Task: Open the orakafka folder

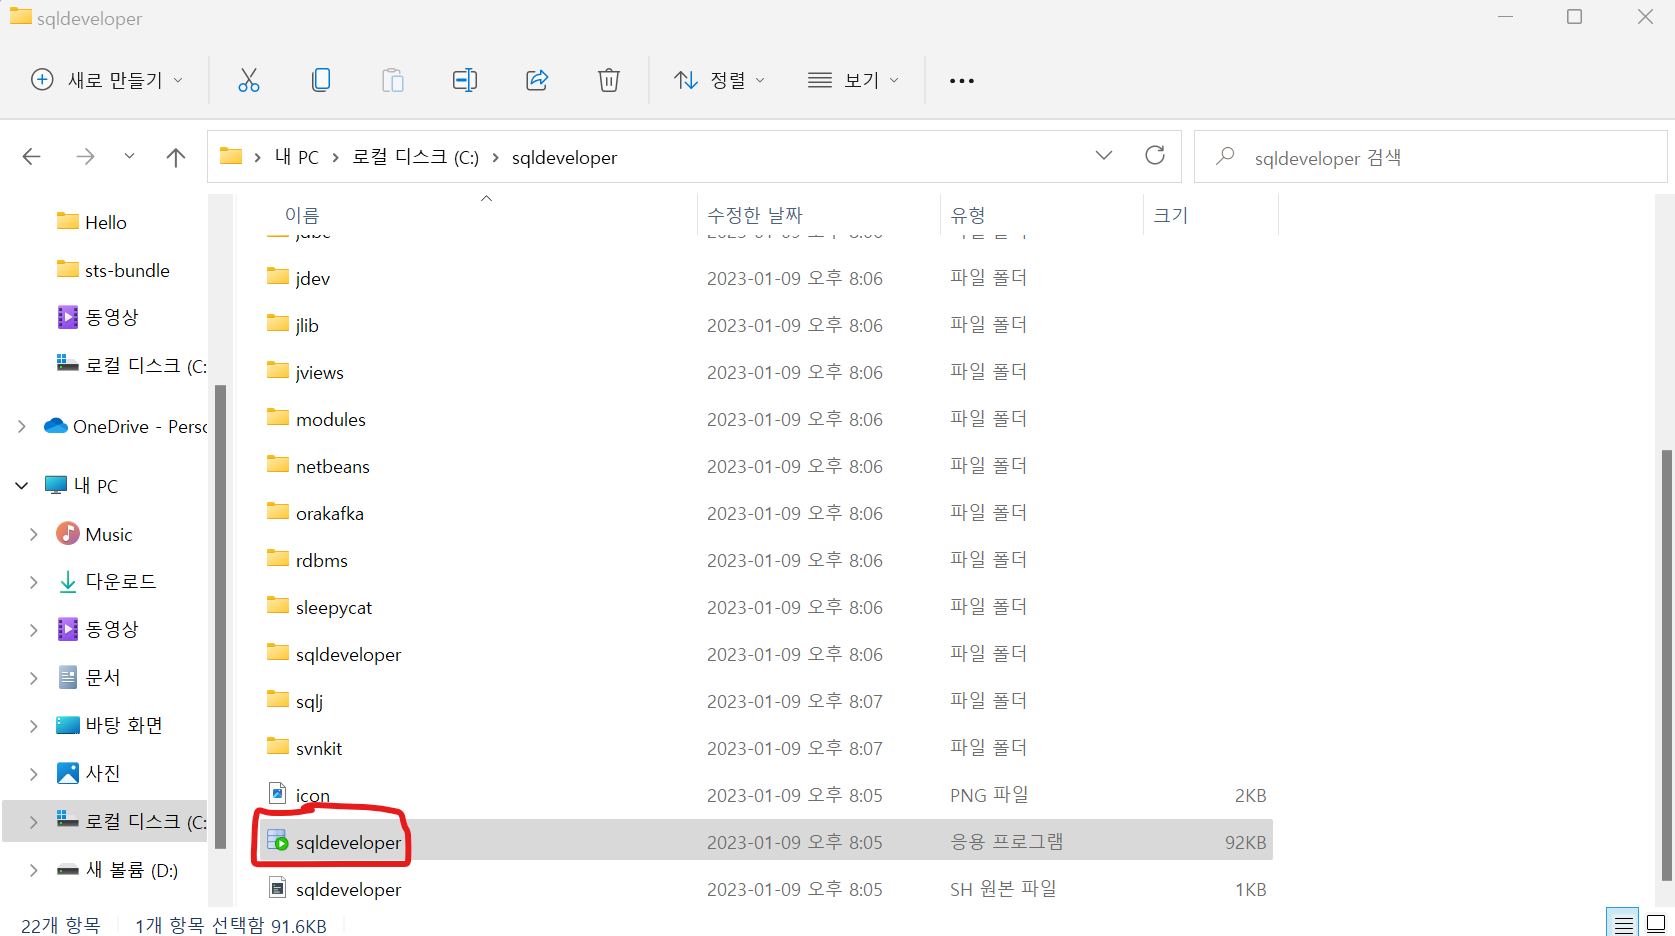Action: pos(765,513)
